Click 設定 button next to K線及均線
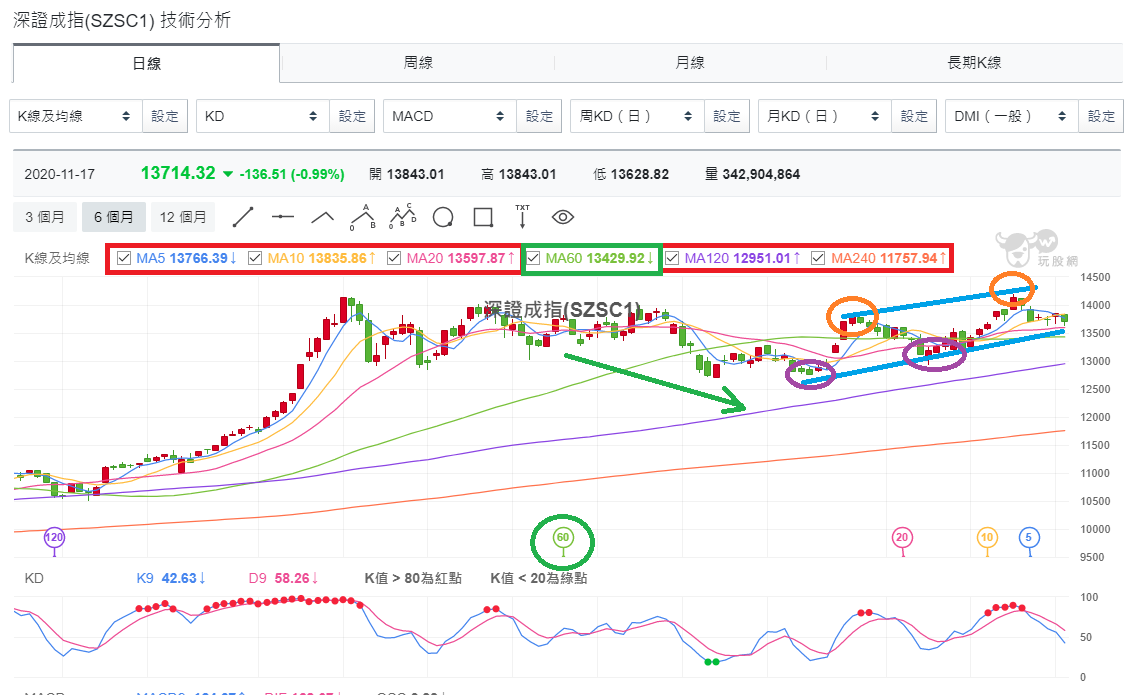 pos(165,116)
